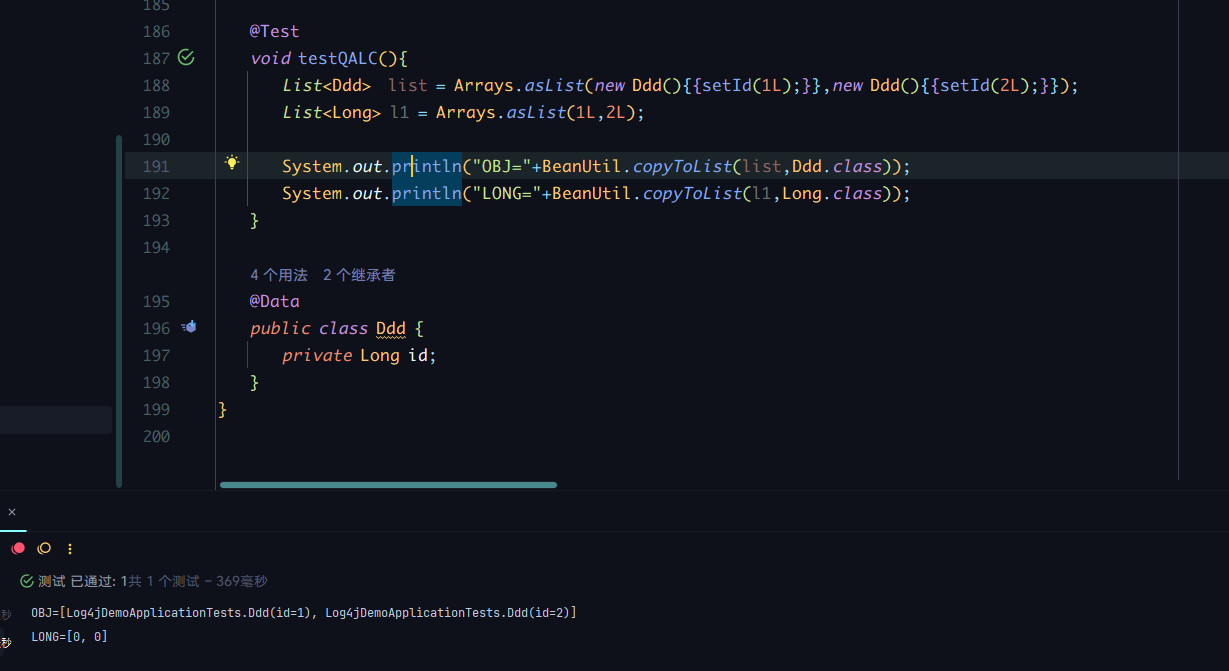Stop the test run with the red stop icon
The width and height of the screenshot is (1229, 671).
click(18, 548)
